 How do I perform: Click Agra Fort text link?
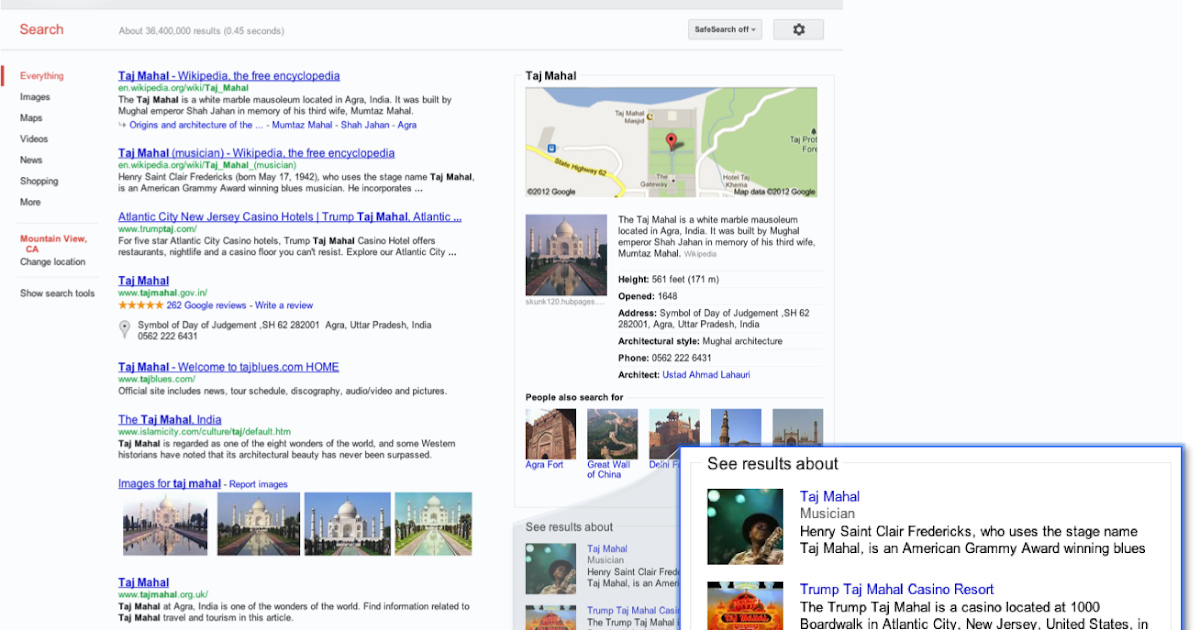[x=545, y=465]
